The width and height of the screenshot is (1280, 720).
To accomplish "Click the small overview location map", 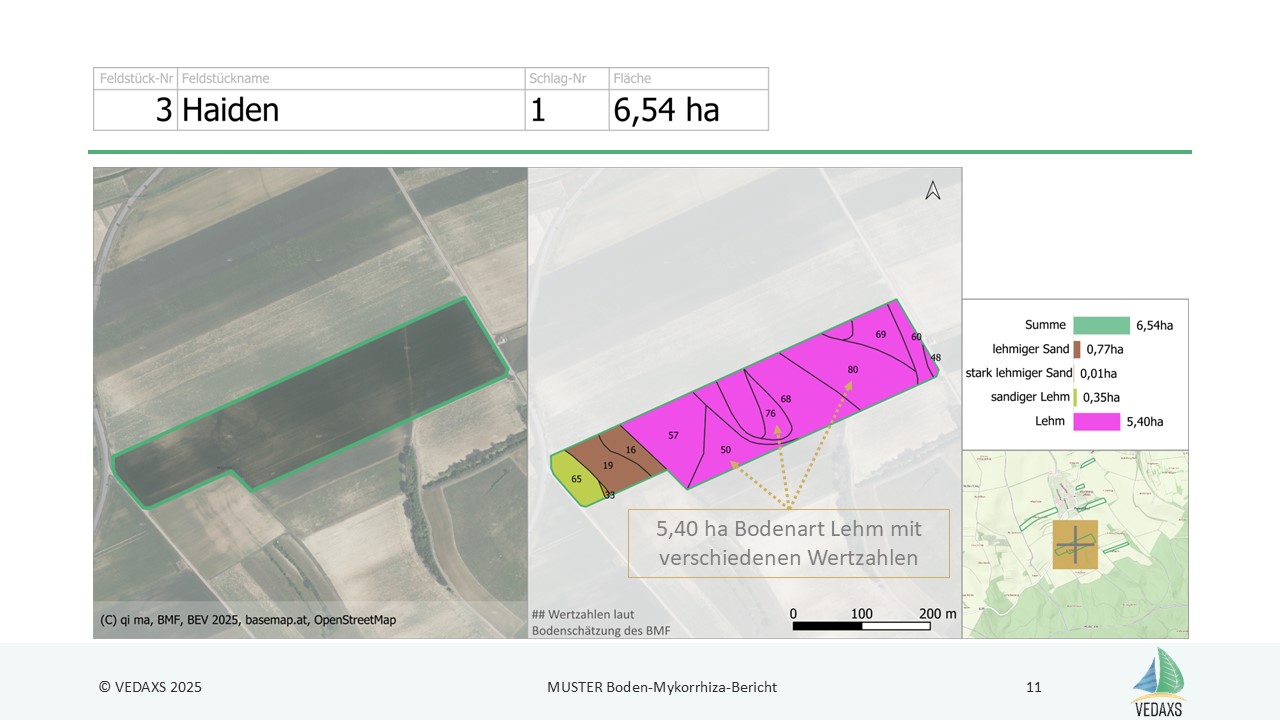I will coord(1075,543).
